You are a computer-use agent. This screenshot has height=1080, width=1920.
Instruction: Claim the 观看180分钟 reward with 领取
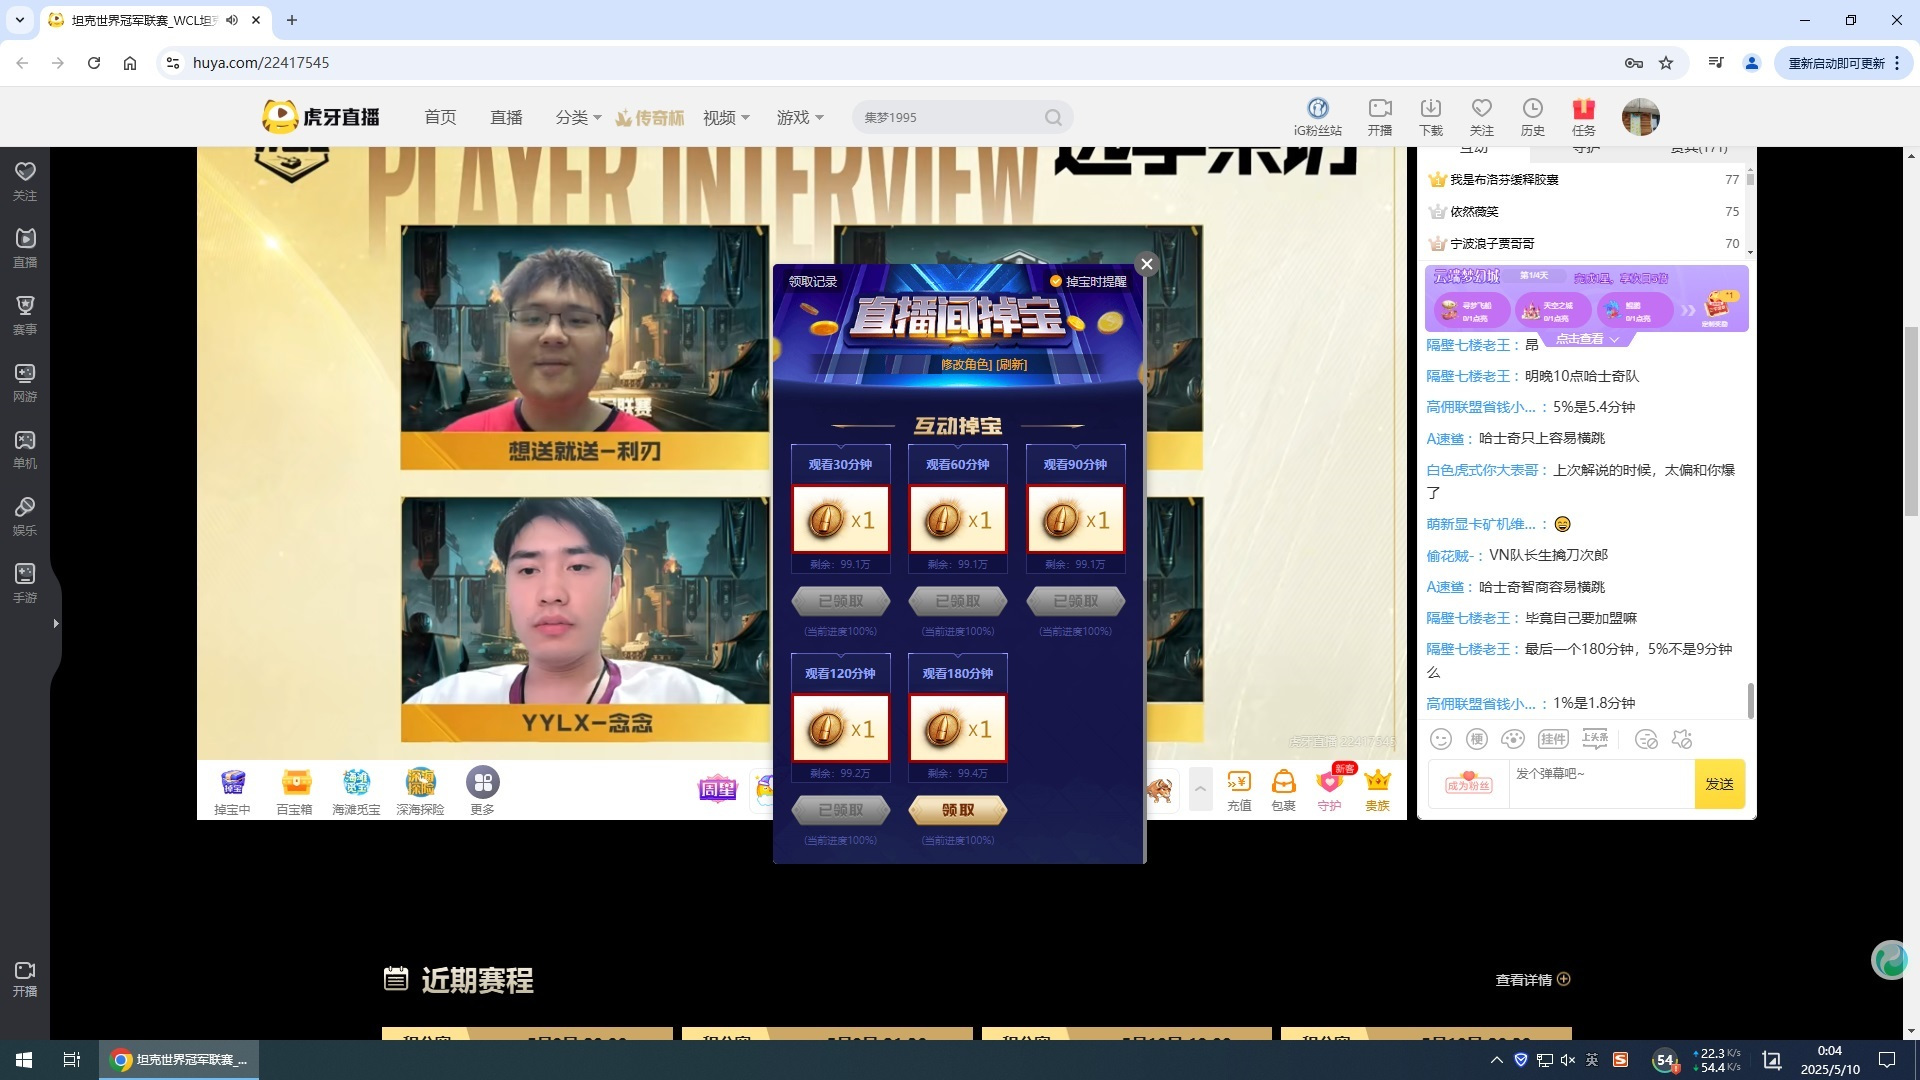957,810
